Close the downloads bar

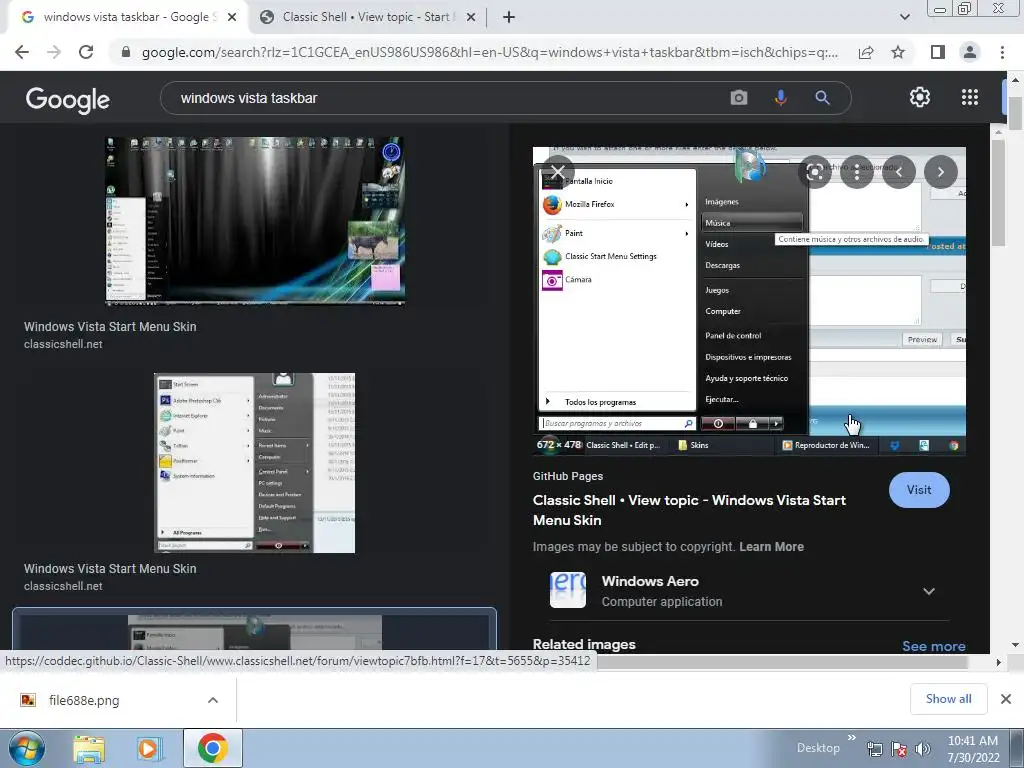[x=1006, y=699]
